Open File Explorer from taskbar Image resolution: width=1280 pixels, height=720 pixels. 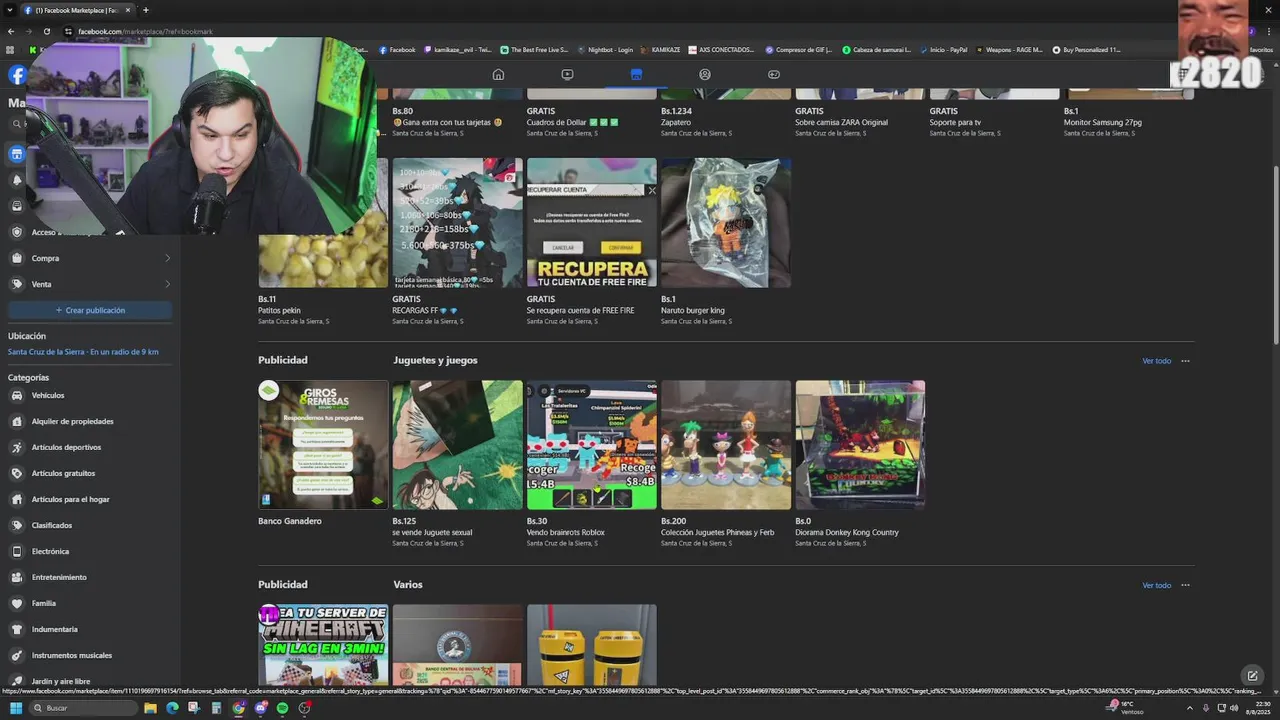(150, 708)
